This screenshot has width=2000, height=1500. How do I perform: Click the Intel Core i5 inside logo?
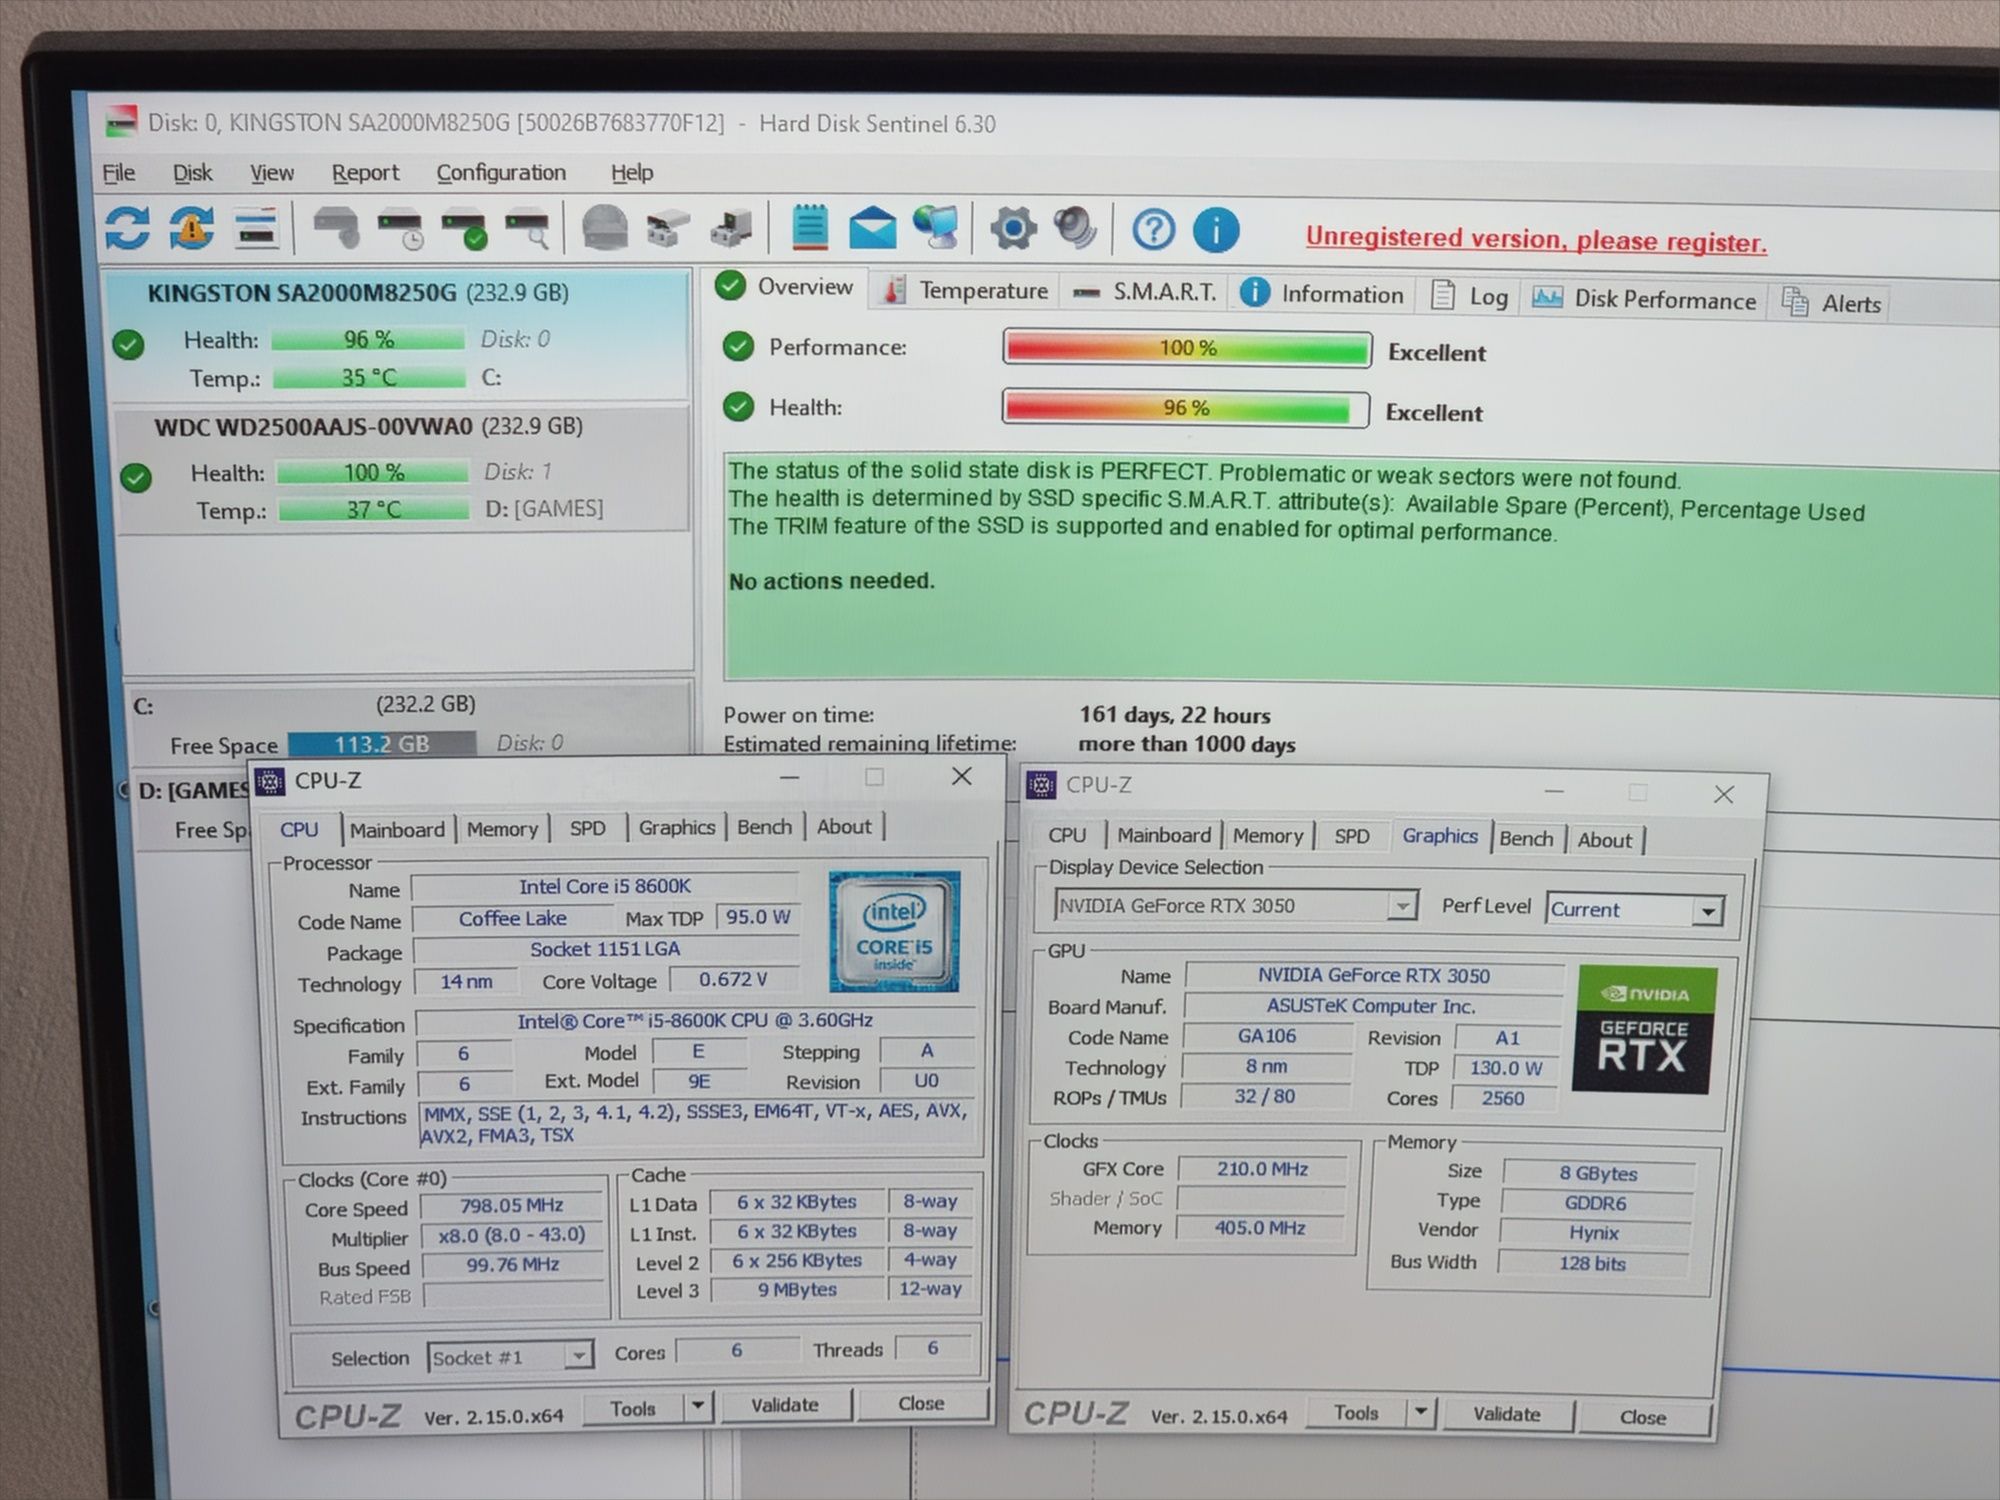tap(894, 931)
